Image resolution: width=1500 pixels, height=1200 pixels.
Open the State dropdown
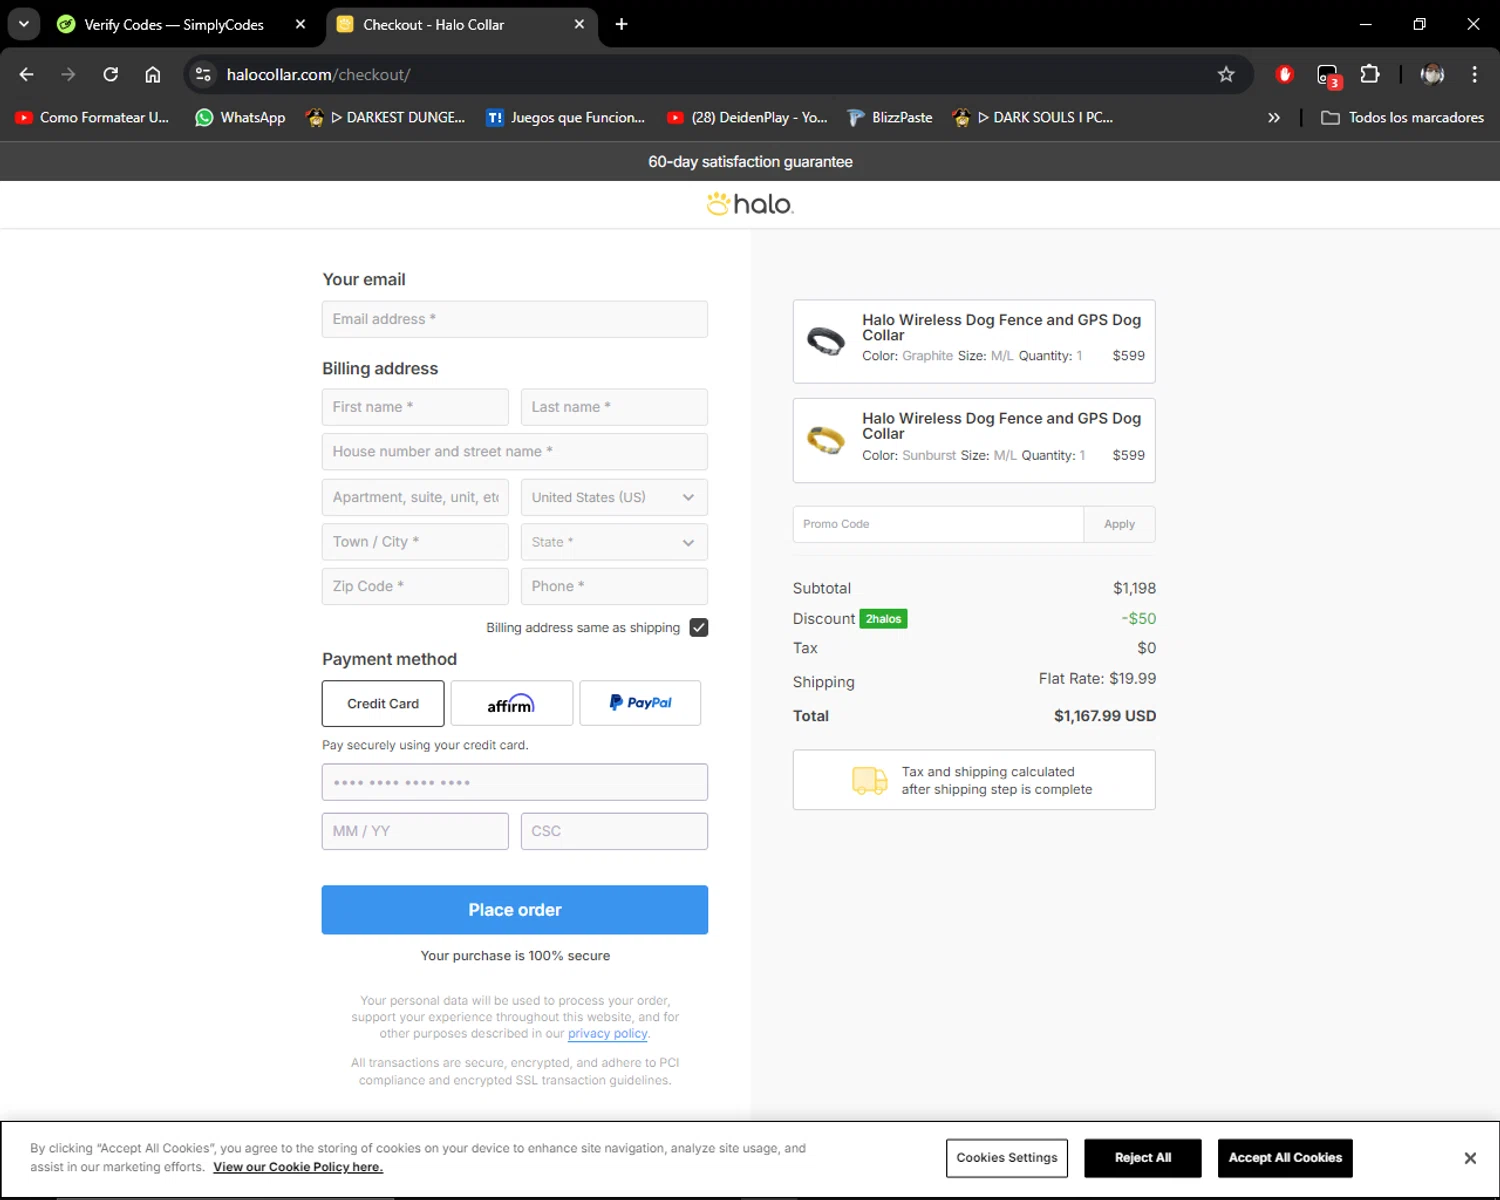point(614,542)
